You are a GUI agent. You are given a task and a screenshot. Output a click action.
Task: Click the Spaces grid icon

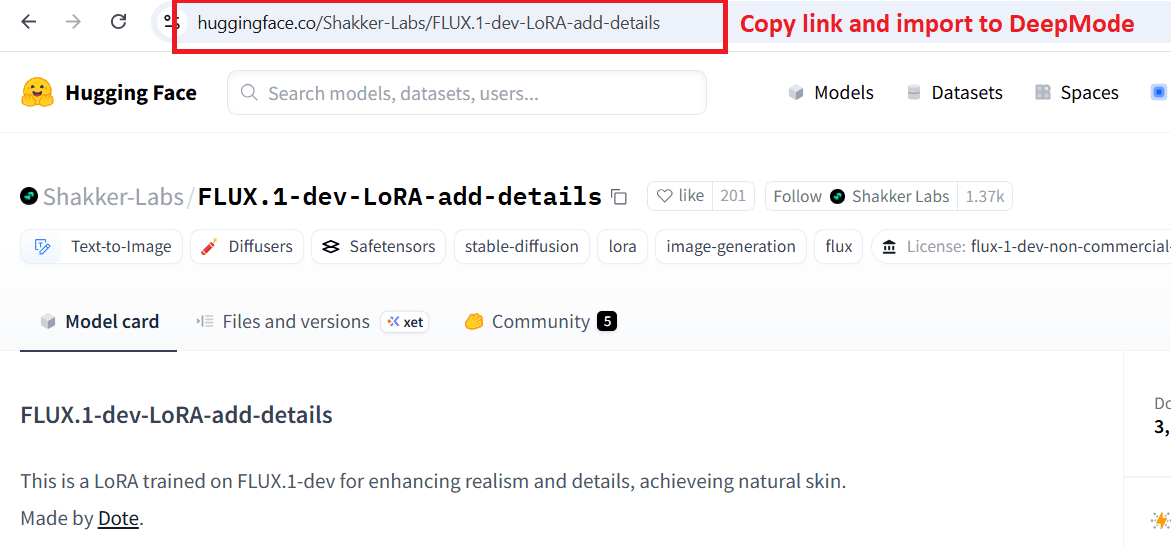tap(1043, 93)
